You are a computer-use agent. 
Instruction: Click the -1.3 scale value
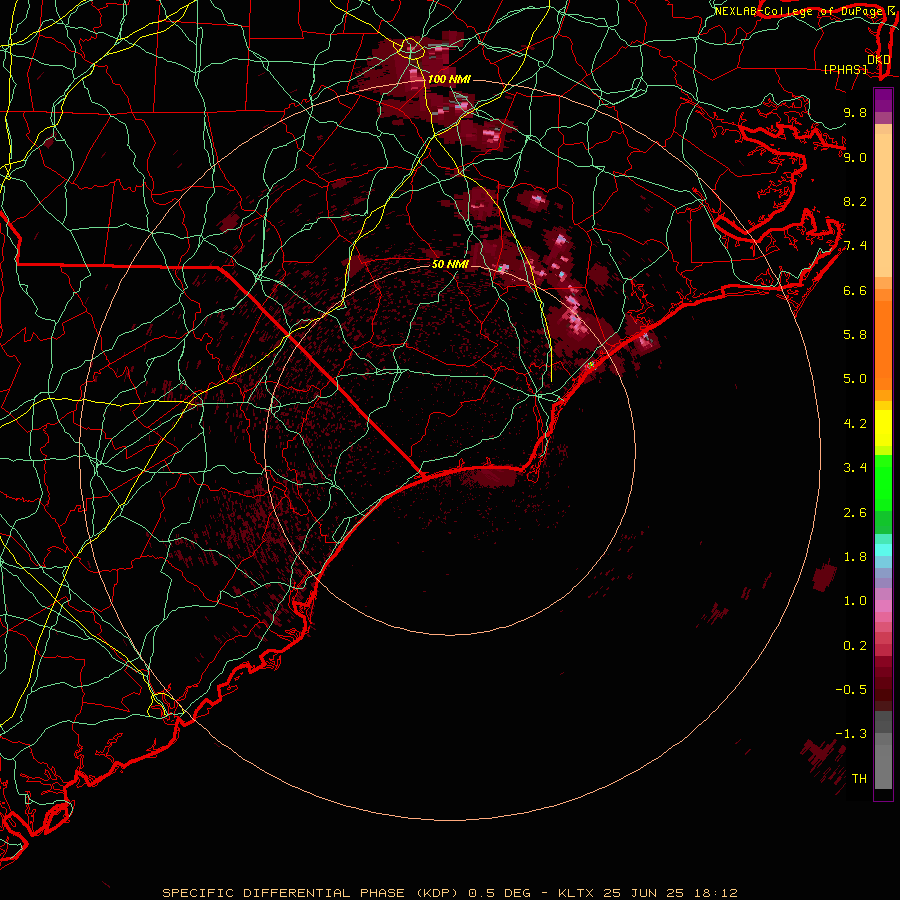pyautogui.click(x=851, y=734)
